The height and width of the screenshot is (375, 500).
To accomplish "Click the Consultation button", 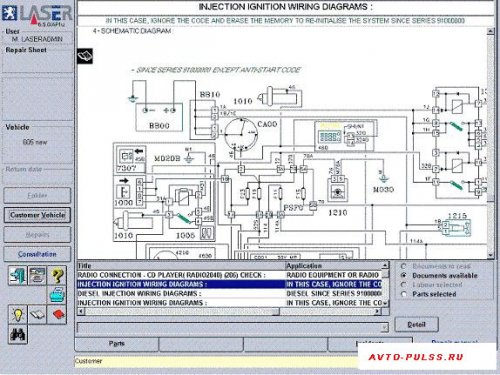I will pyautogui.click(x=37, y=254).
